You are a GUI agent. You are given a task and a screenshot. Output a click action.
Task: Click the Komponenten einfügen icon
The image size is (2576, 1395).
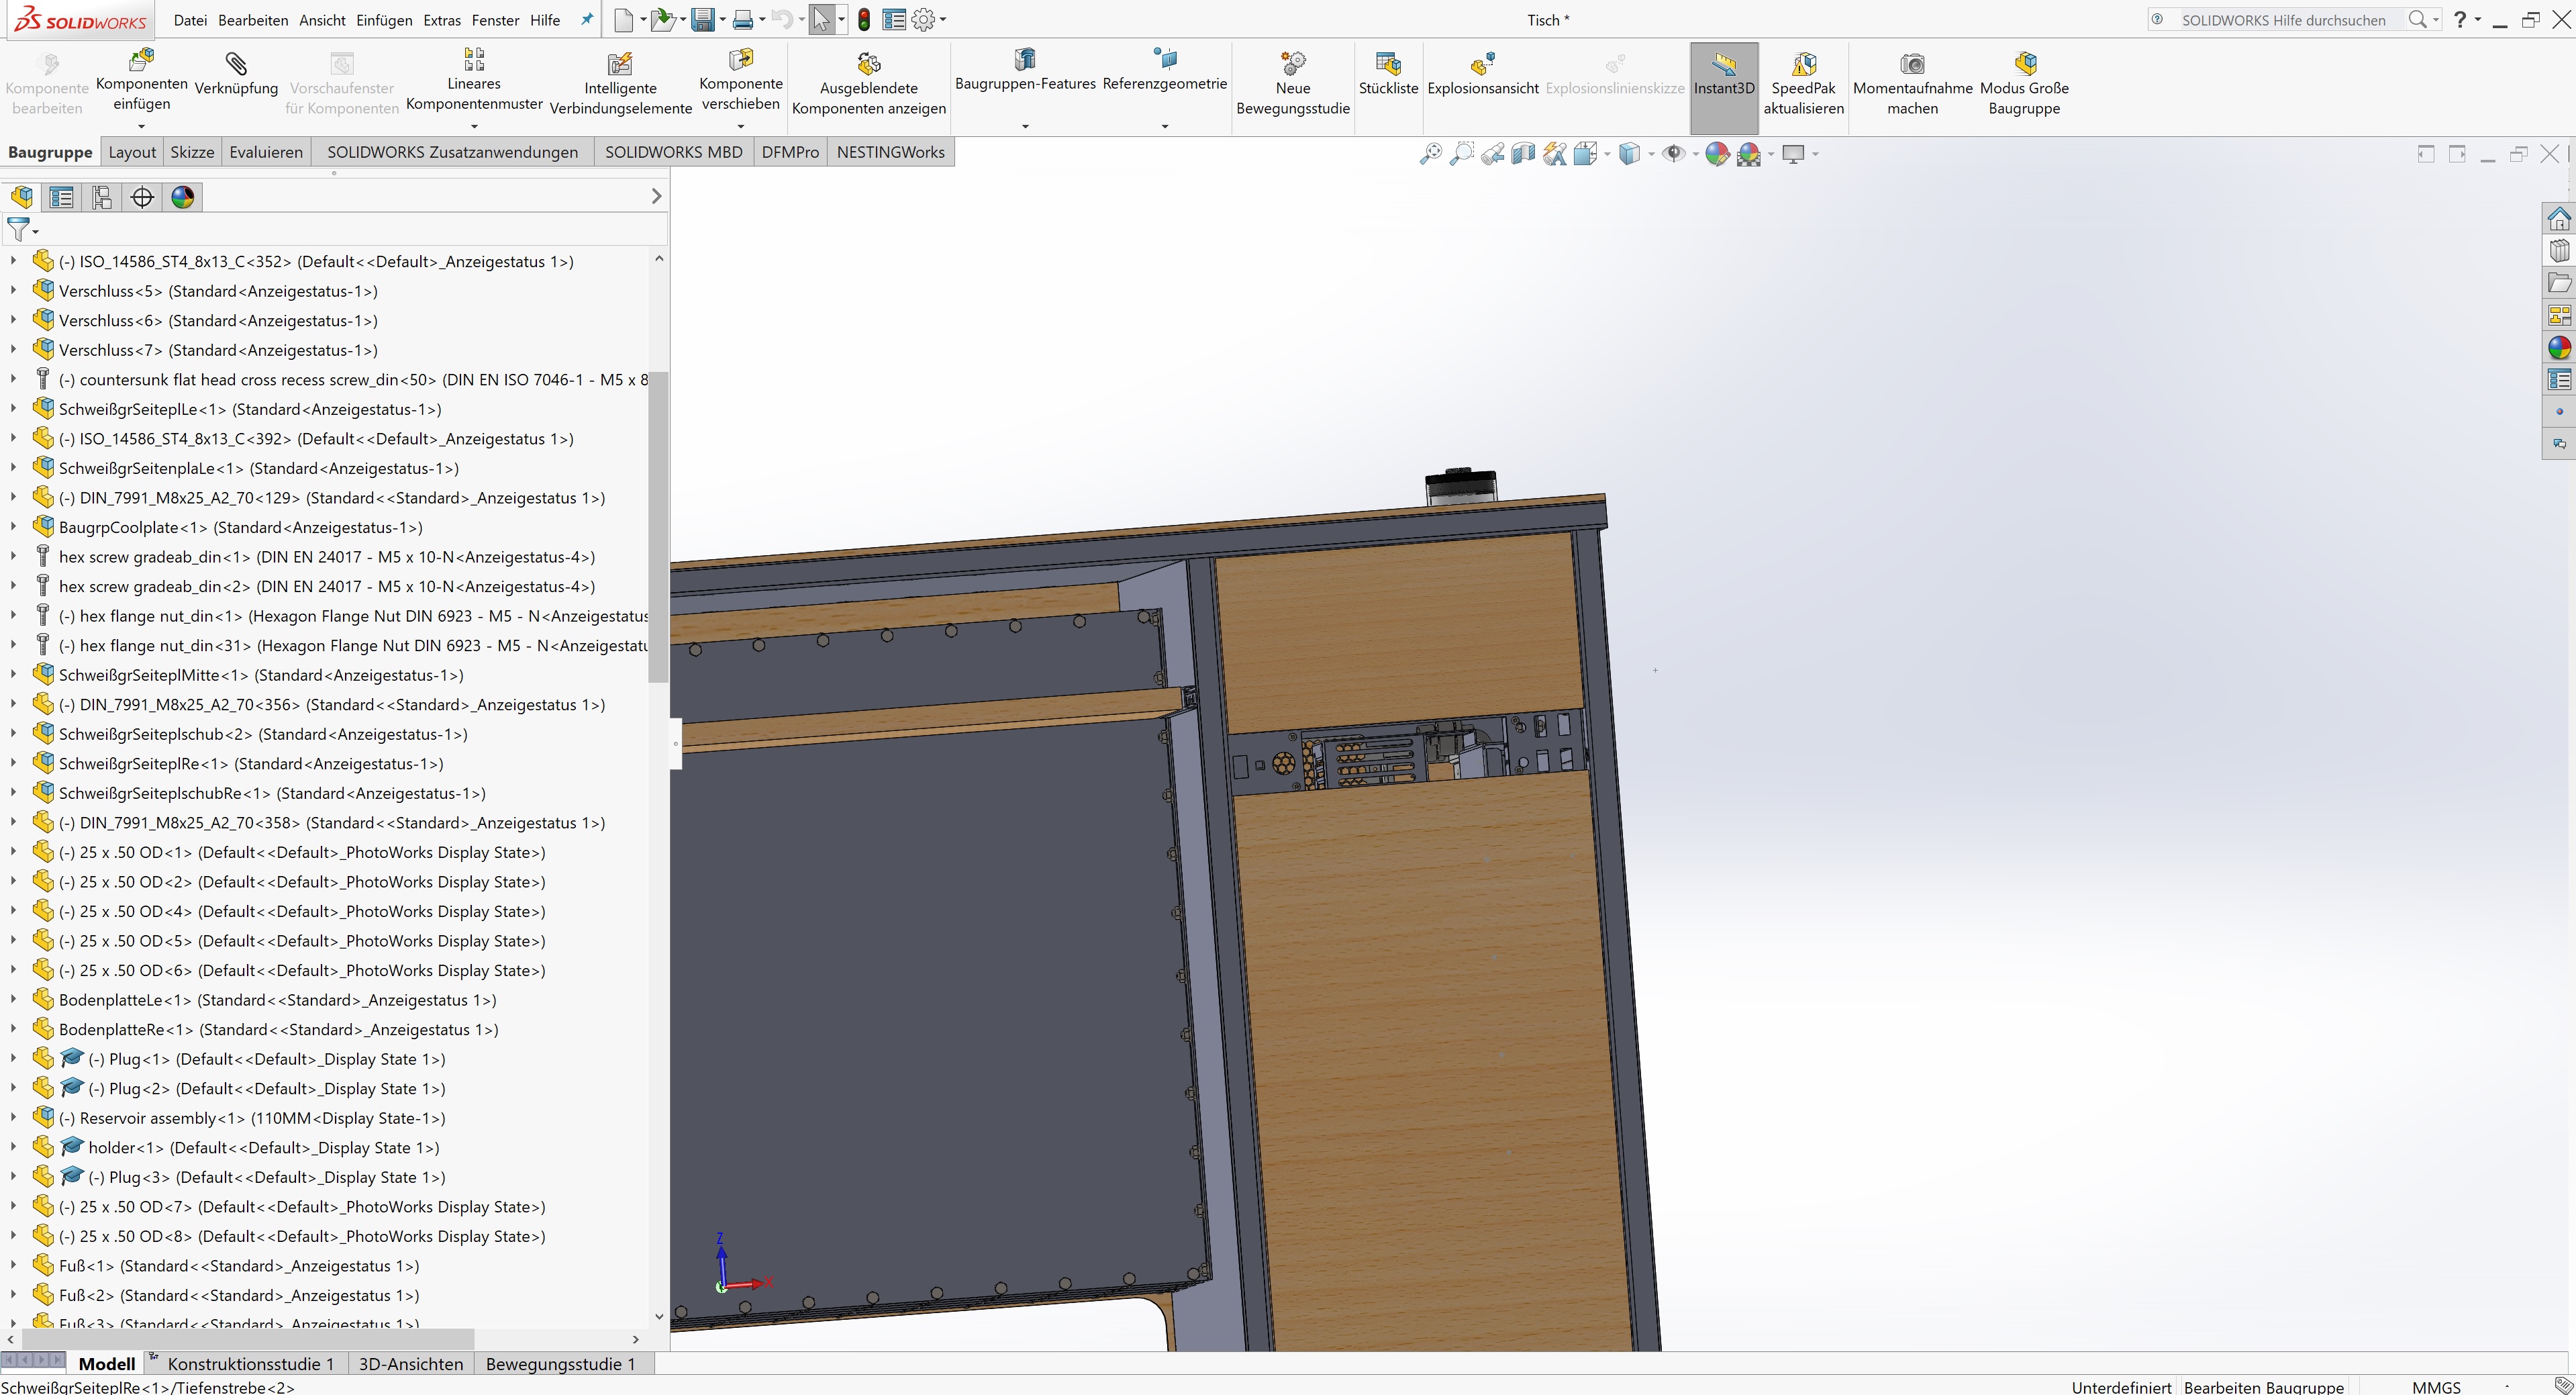point(142,60)
